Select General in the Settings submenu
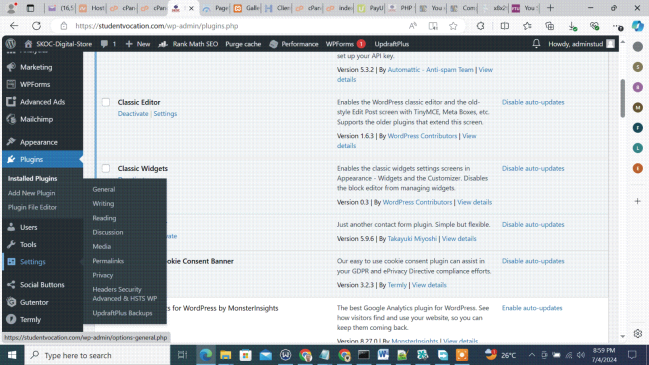Viewport: 649px width, 365px height. click(x=103, y=190)
